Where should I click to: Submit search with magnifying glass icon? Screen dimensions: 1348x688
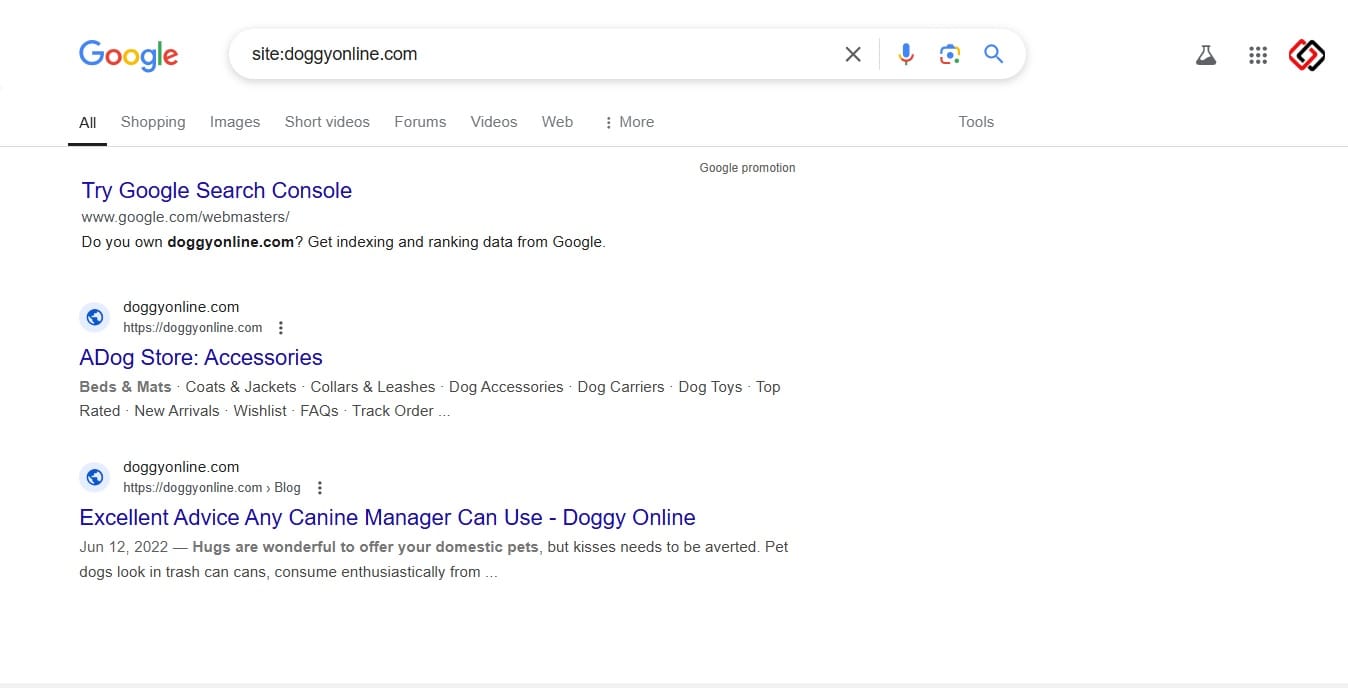pos(993,54)
